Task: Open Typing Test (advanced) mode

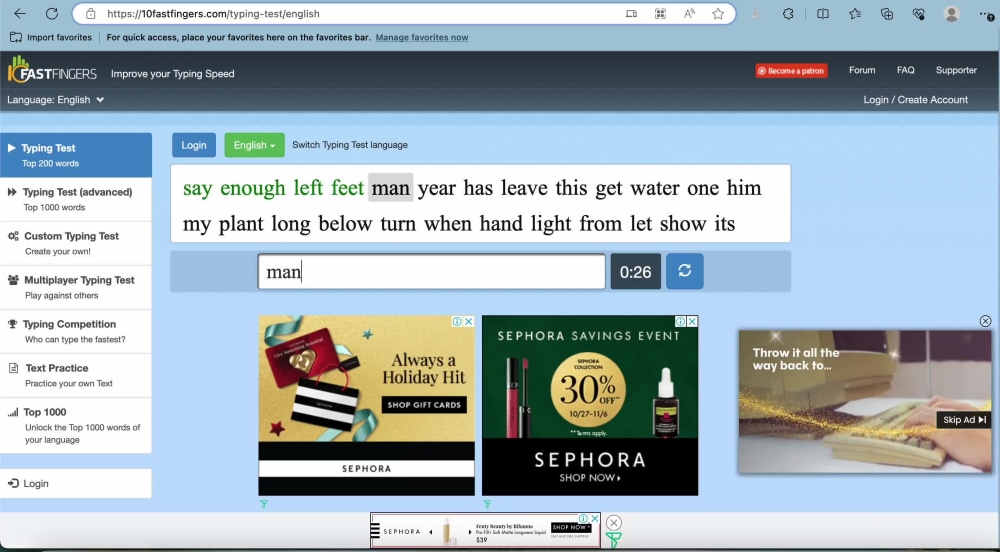Action: [76, 199]
